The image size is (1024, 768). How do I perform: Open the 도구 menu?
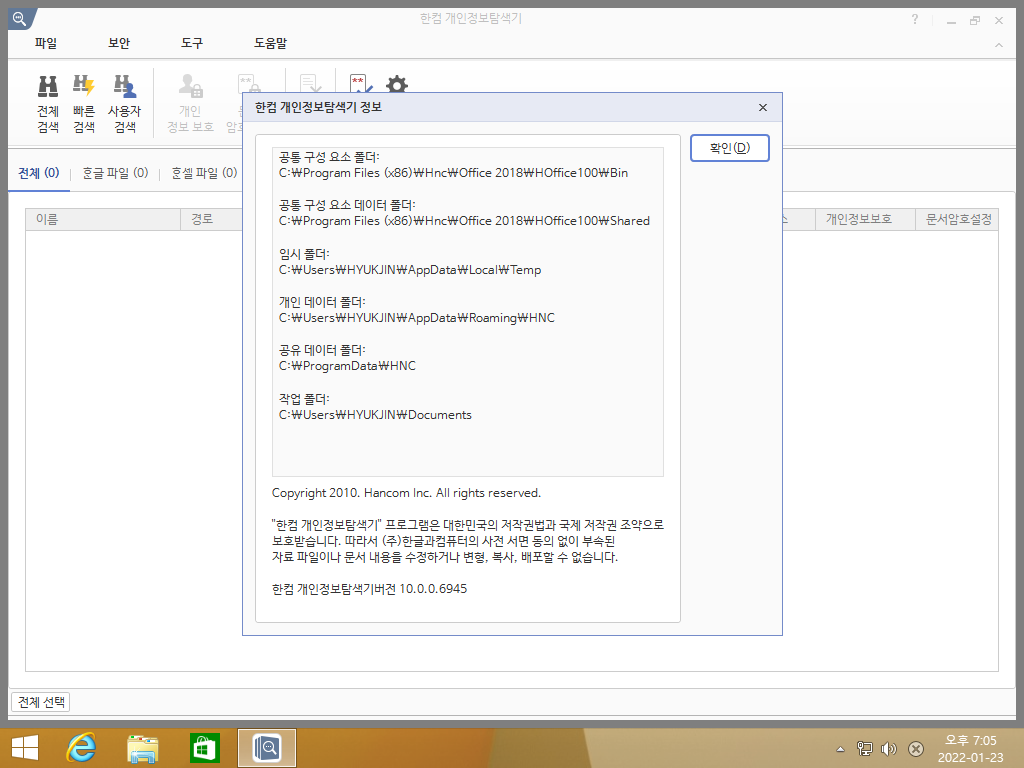coord(192,43)
